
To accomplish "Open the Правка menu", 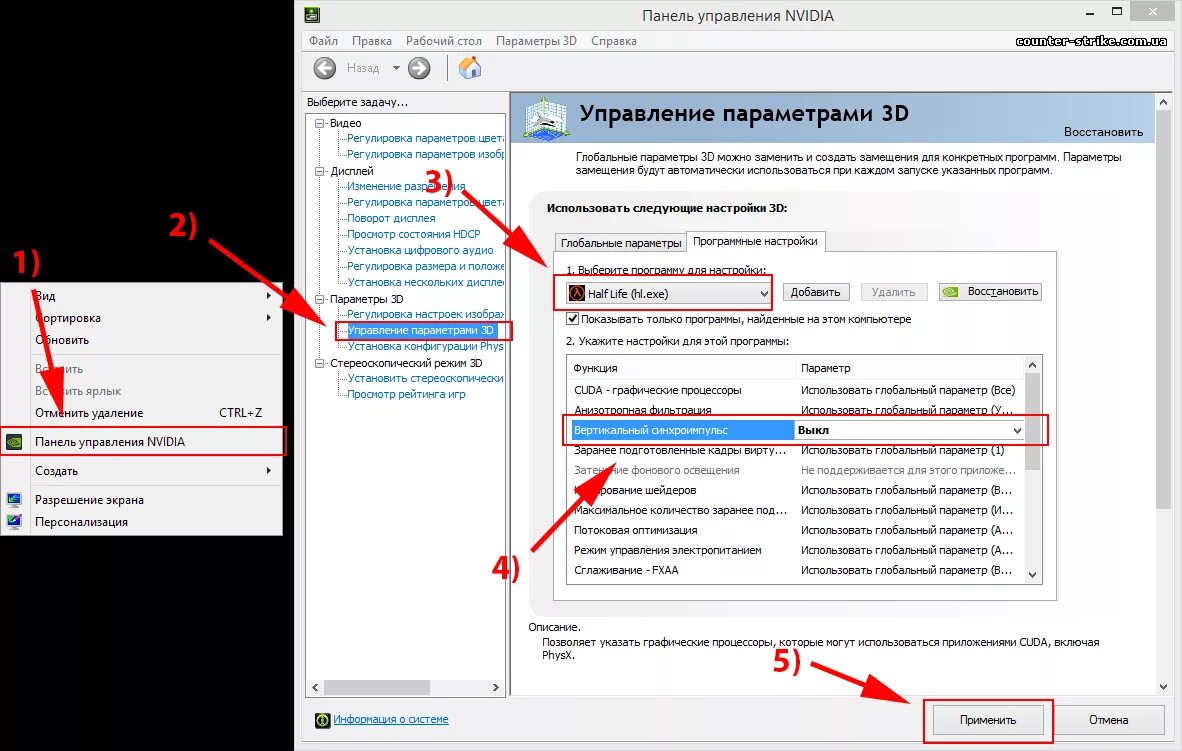I will tap(372, 41).
